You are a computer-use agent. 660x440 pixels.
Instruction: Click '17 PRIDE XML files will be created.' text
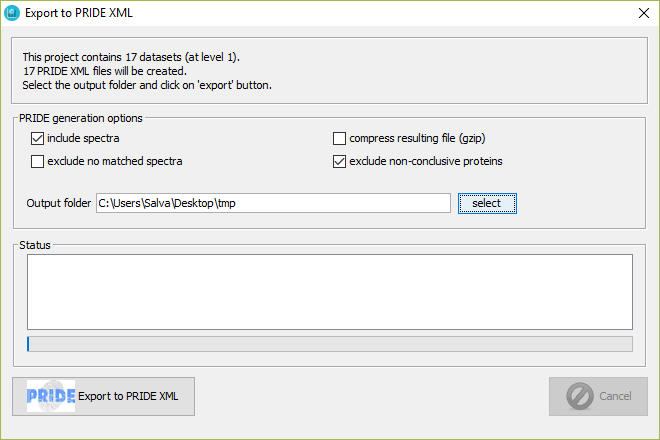pos(105,71)
